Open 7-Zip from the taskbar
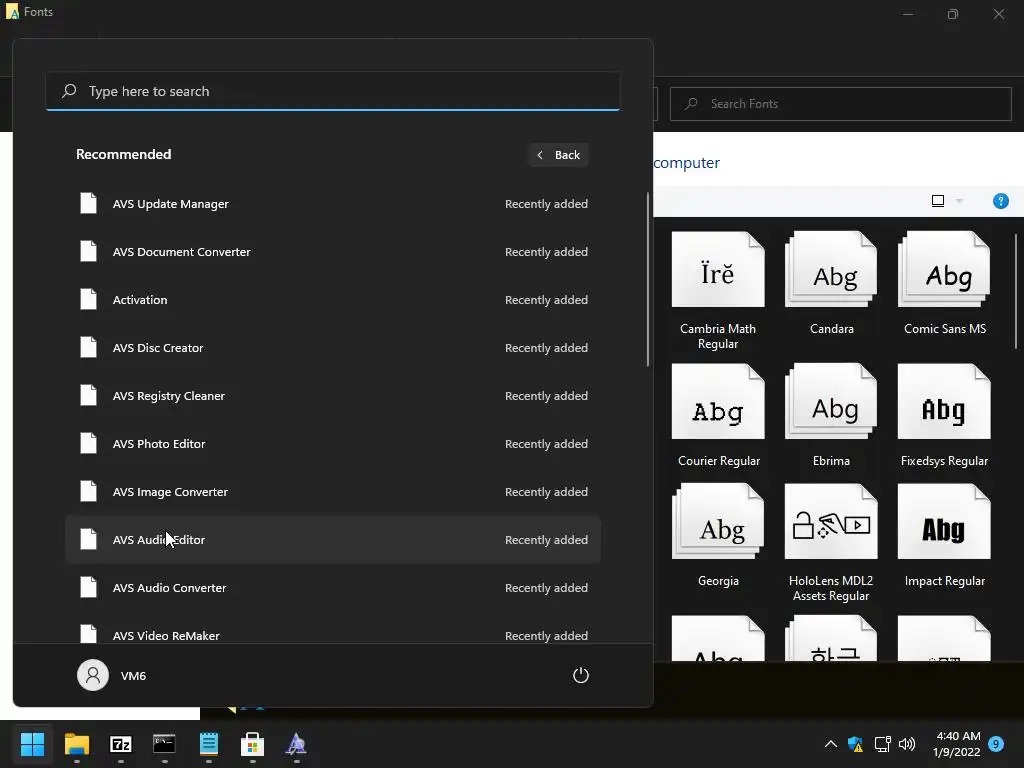Viewport: 1024px width, 768px height. pos(121,744)
